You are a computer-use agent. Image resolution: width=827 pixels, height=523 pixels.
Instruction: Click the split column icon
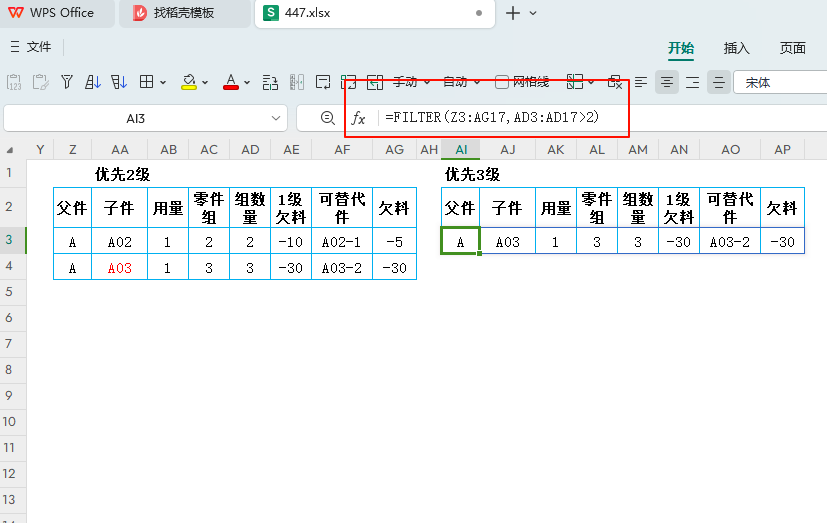click(296, 82)
